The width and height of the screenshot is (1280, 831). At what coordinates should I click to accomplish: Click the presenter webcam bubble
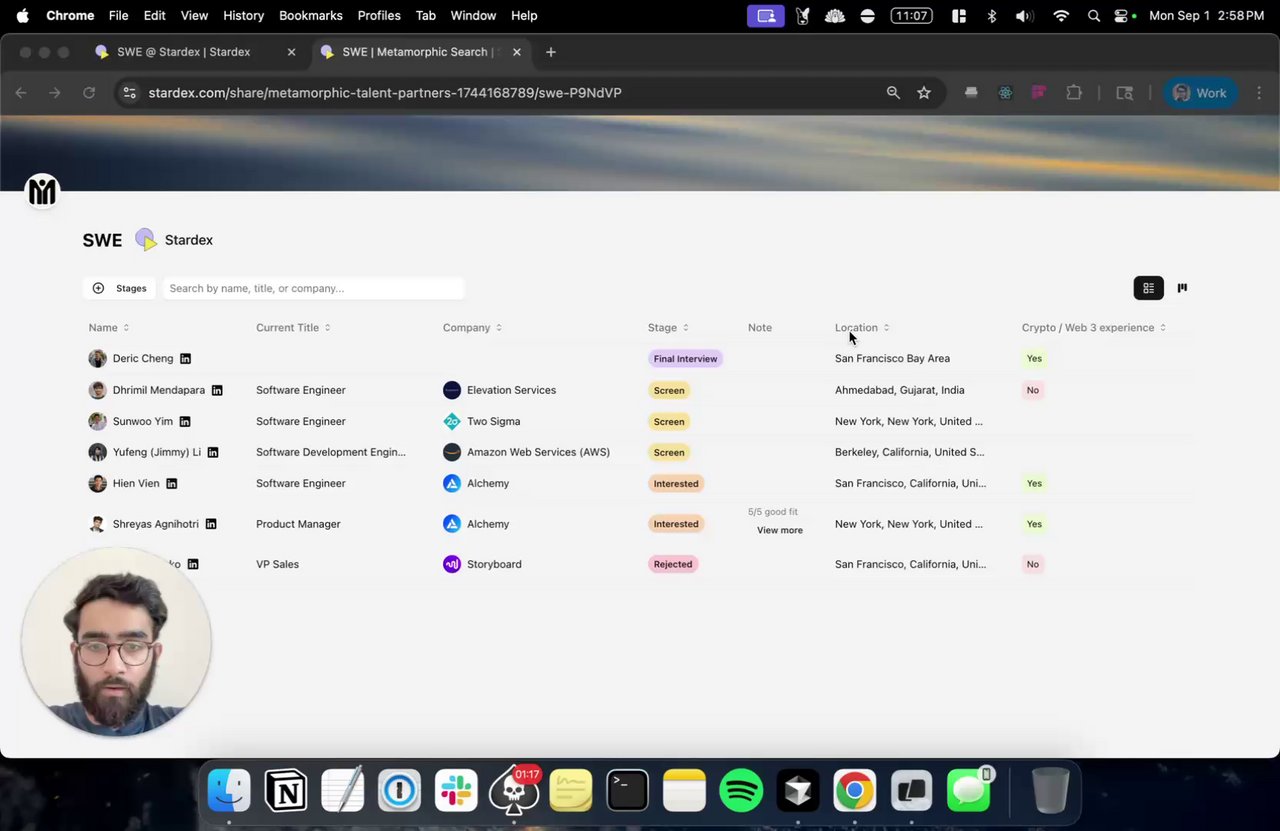[x=116, y=642]
